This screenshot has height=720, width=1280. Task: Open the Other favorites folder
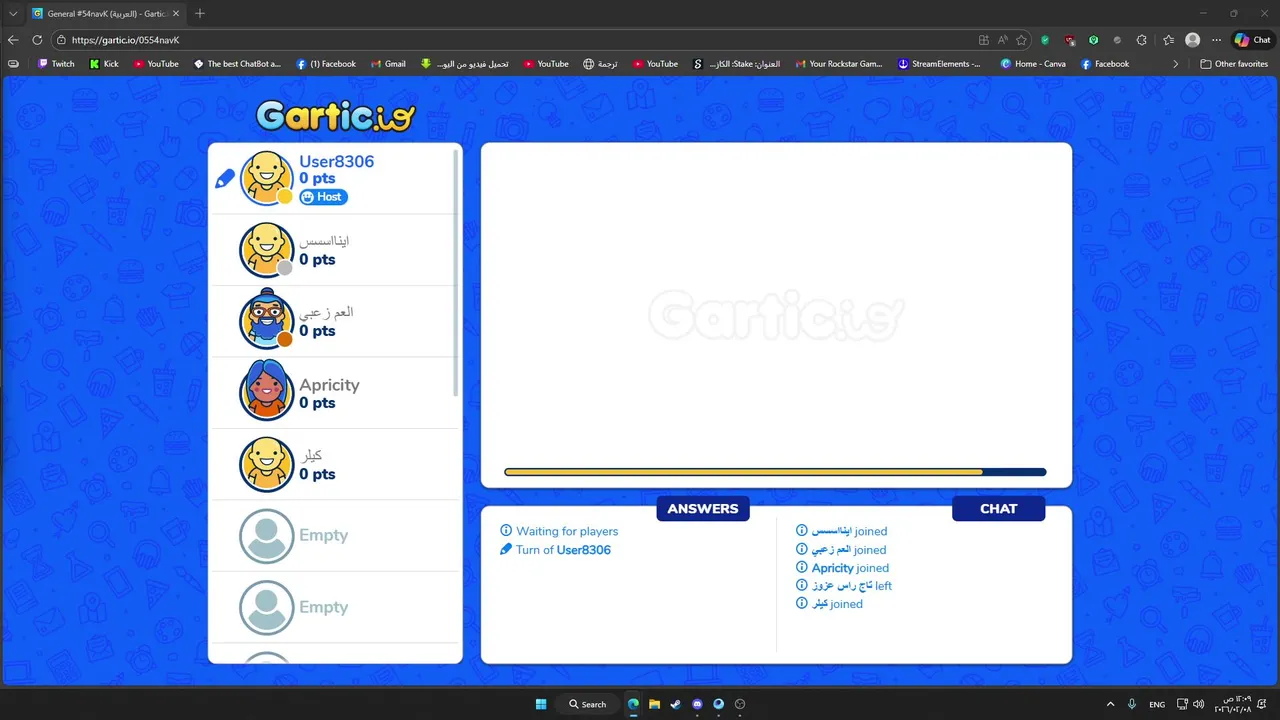[x=1234, y=64]
